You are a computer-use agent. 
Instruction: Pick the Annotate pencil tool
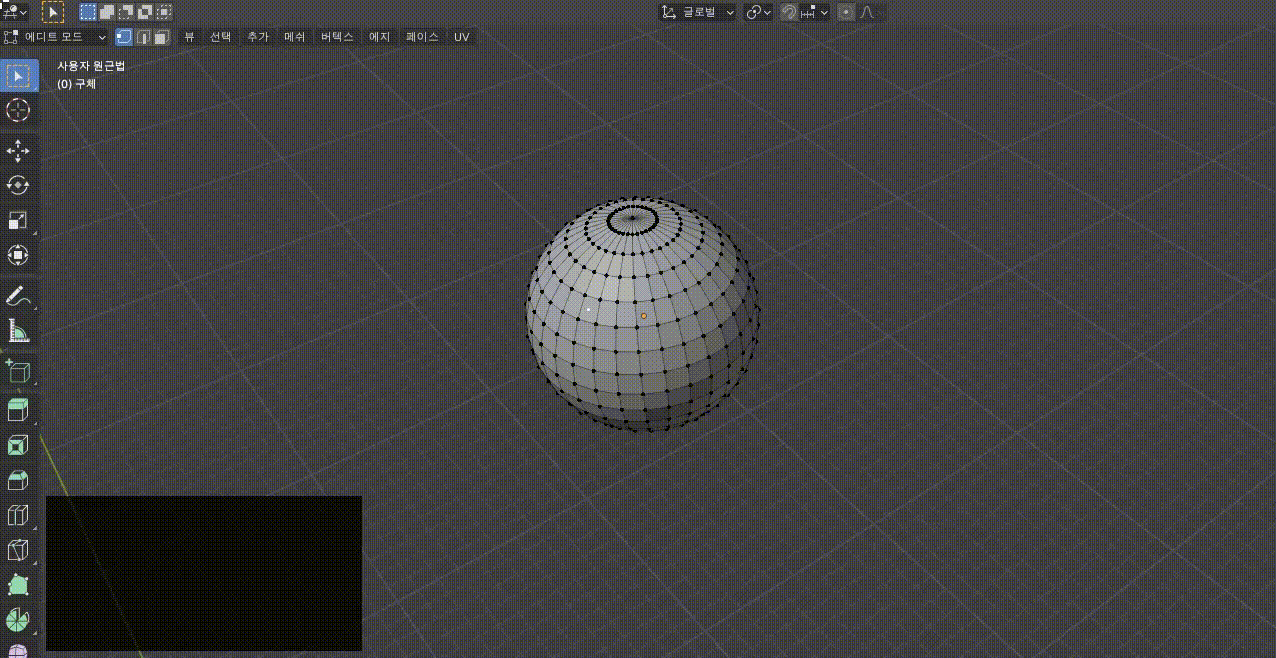pos(18,296)
